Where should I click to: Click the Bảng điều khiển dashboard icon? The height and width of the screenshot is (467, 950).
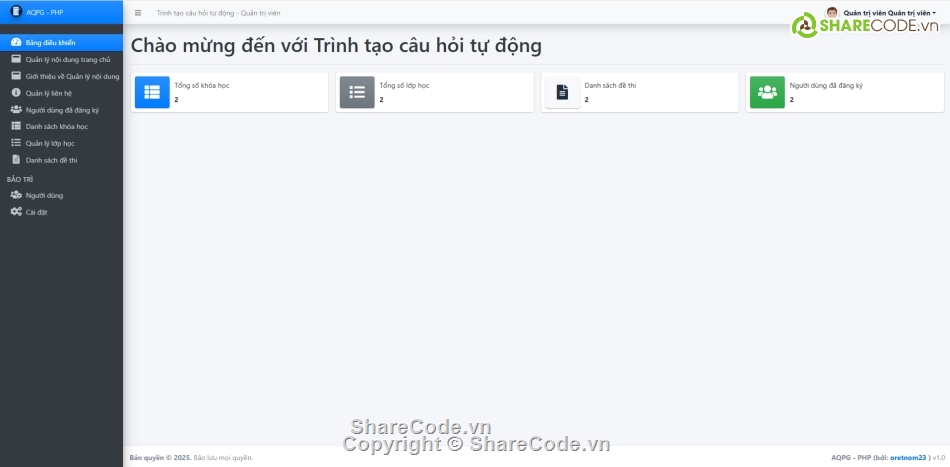[x=16, y=42]
